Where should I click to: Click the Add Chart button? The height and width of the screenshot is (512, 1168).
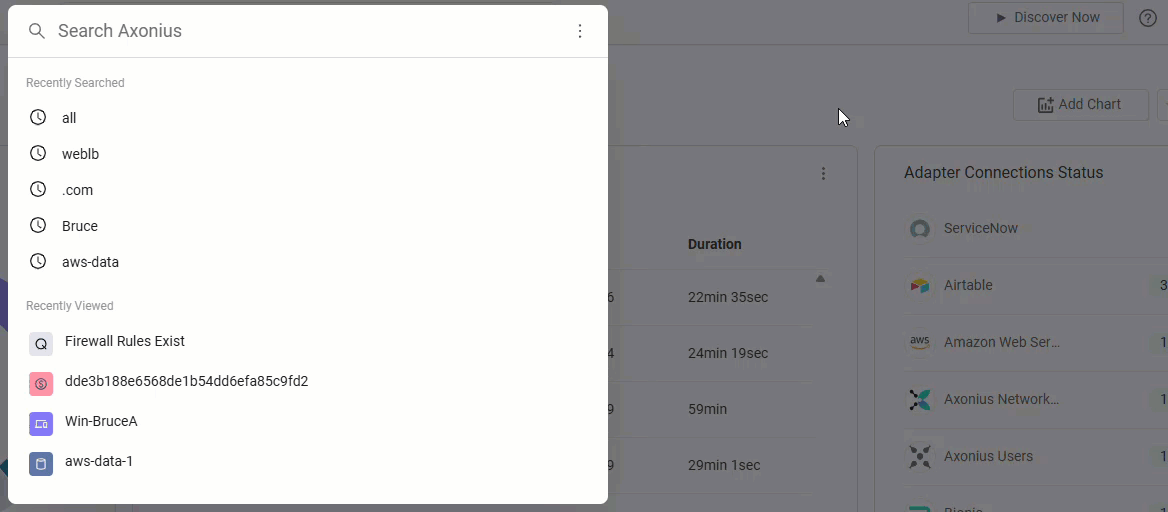(x=1081, y=104)
